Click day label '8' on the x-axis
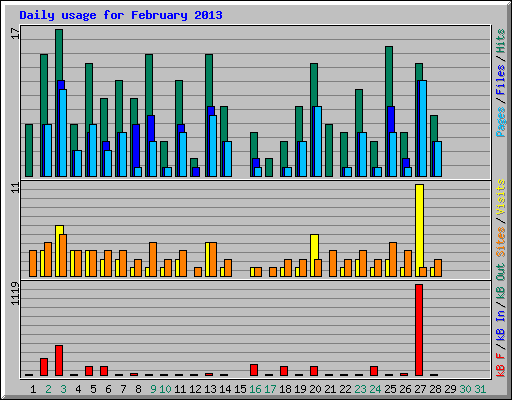Screen dimensions: 512x400 click(138, 389)
